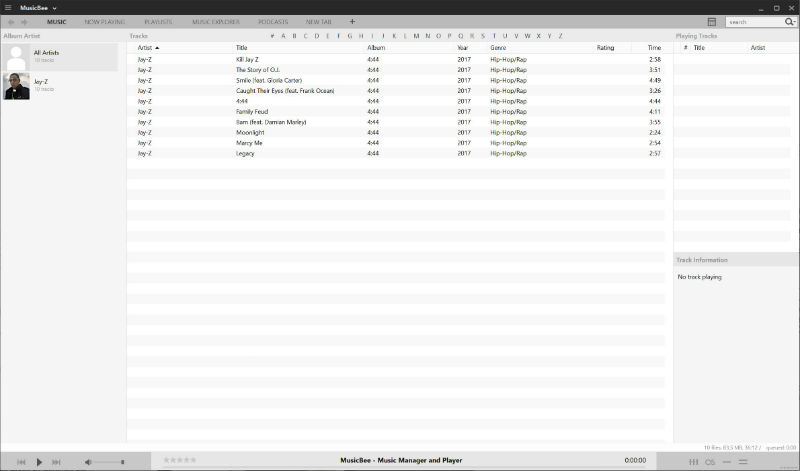Click the Album Artist panel header

21,36
